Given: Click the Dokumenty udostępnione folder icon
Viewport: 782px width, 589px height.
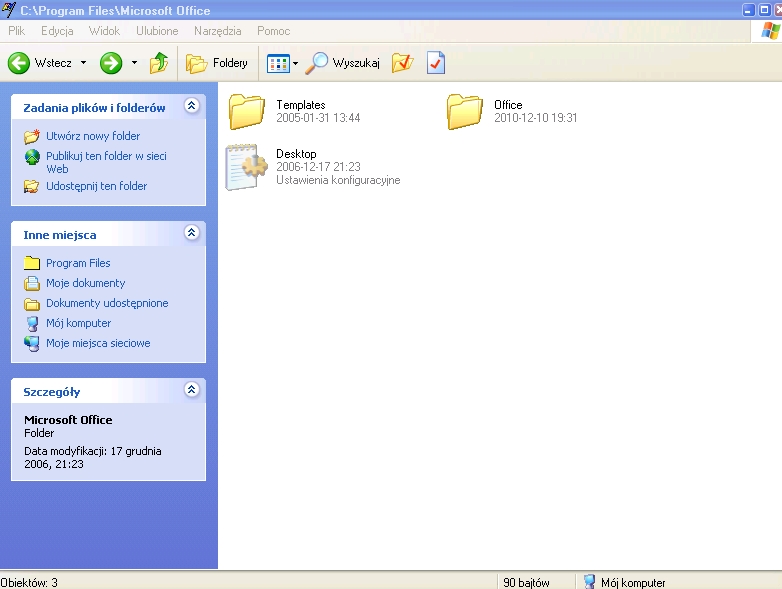Looking at the screenshot, I should coord(32,304).
